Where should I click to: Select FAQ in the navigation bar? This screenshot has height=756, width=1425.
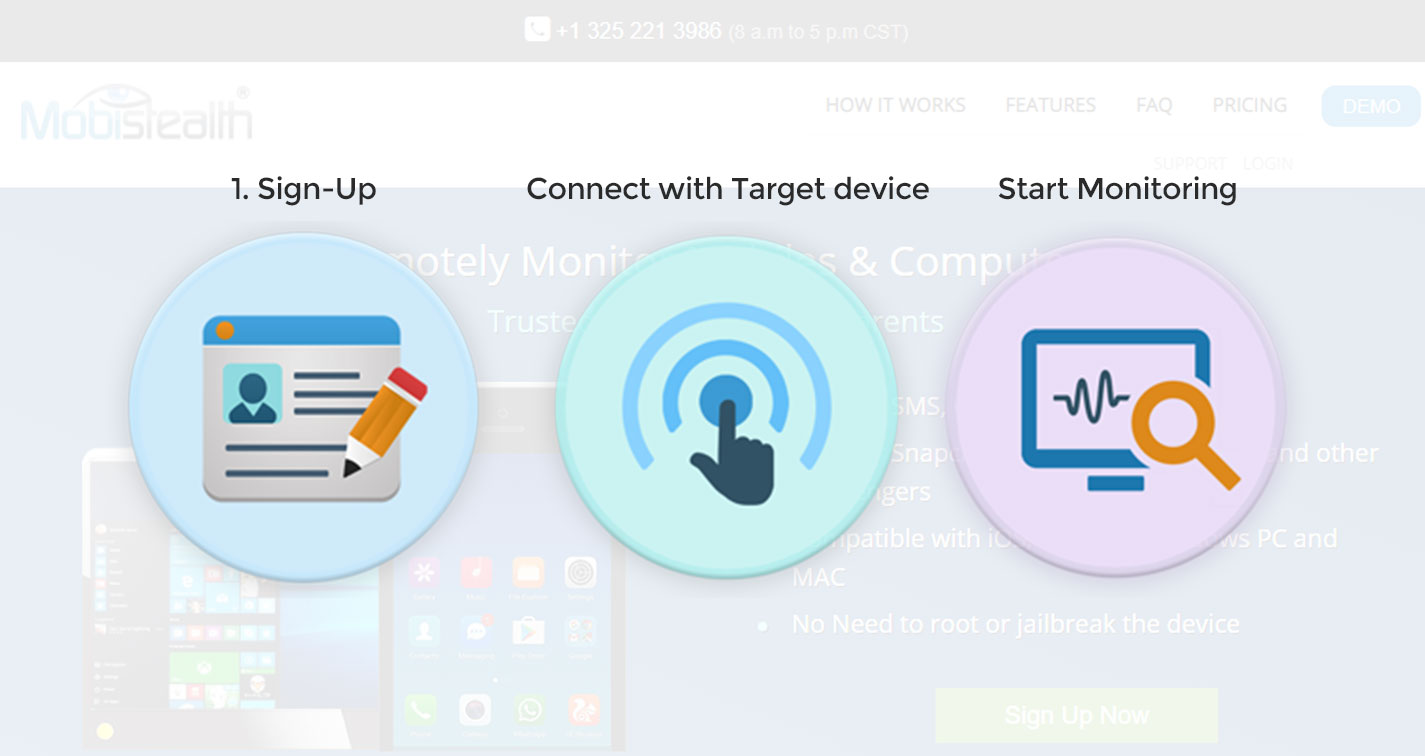pyautogui.click(x=1154, y=105)
